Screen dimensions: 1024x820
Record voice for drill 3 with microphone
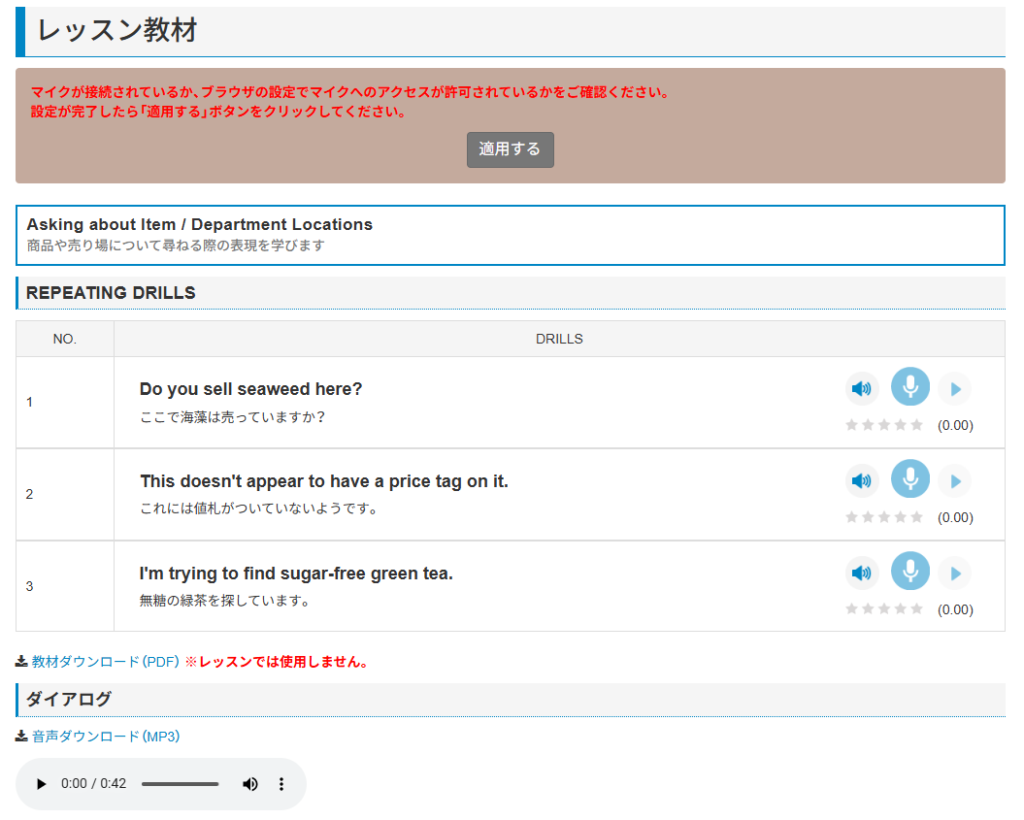[x=910, y=571]
